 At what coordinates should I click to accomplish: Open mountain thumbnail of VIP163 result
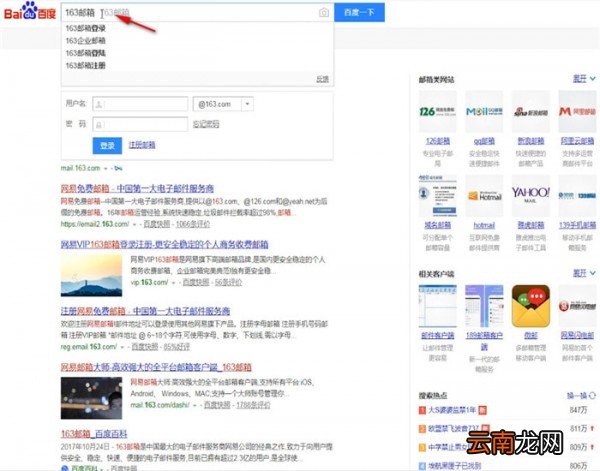click(91, 275)
